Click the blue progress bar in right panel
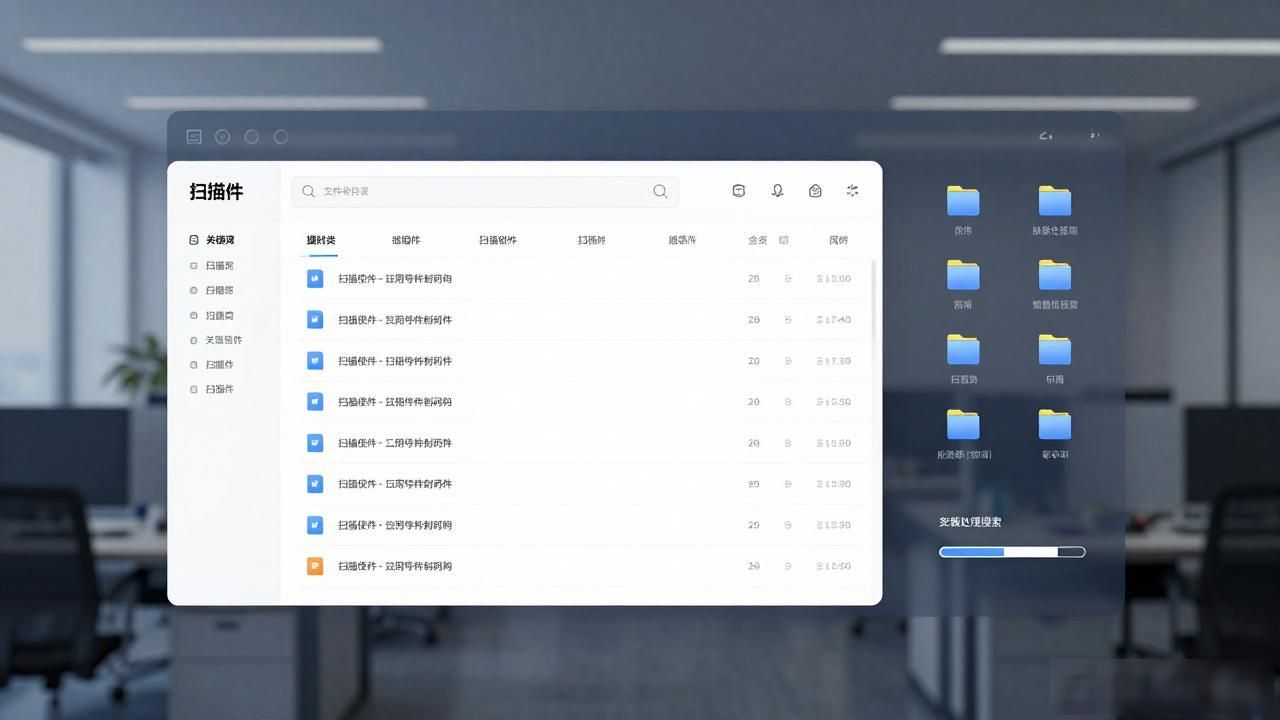Viewport: 1280px width, 720px height. point(1012,552)
